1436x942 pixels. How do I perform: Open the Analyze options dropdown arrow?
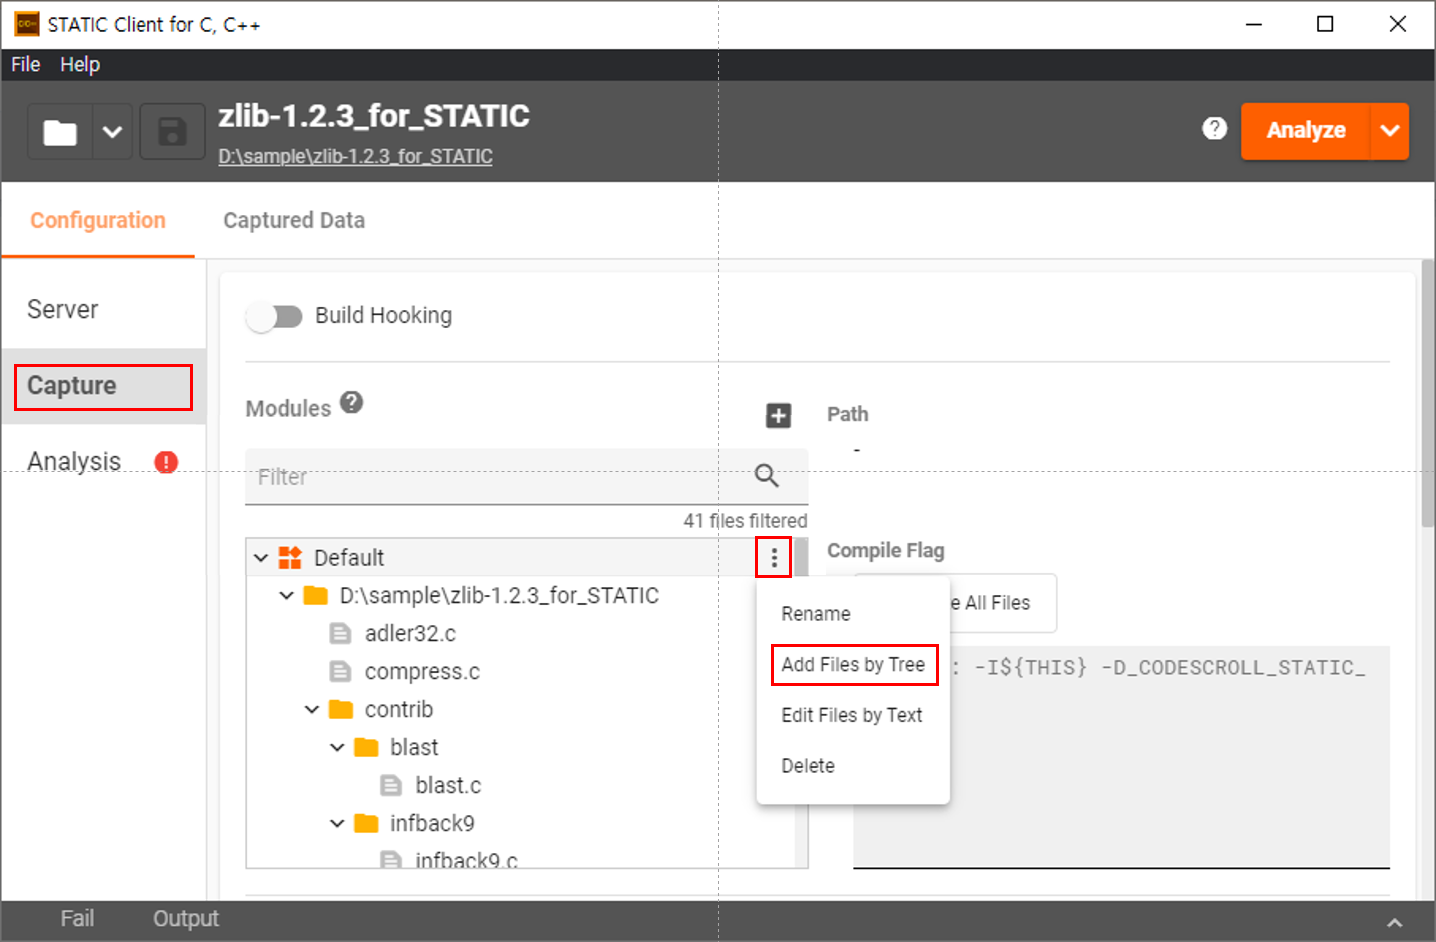point(1390,131)
